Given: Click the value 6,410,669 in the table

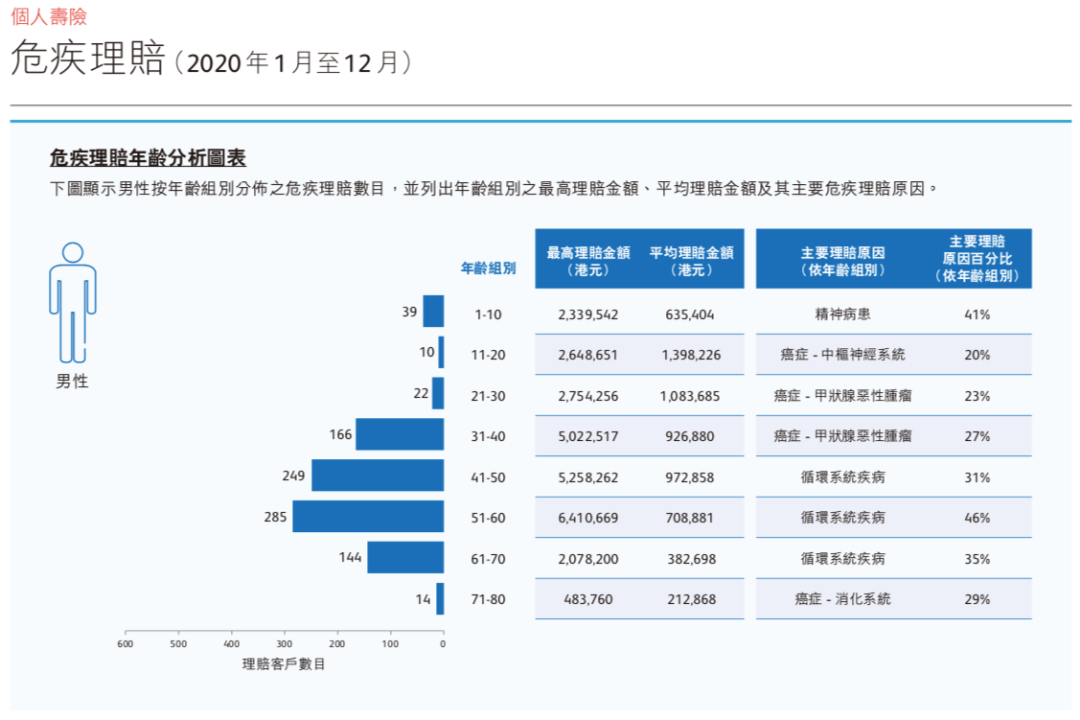Looking at the screenshot, I should tap(590, 517).
